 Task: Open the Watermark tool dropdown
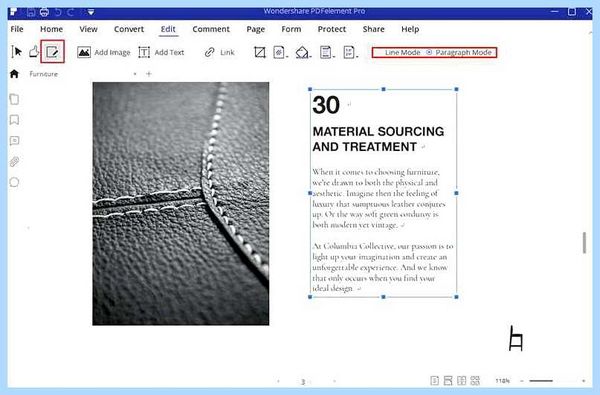point(280,52)
